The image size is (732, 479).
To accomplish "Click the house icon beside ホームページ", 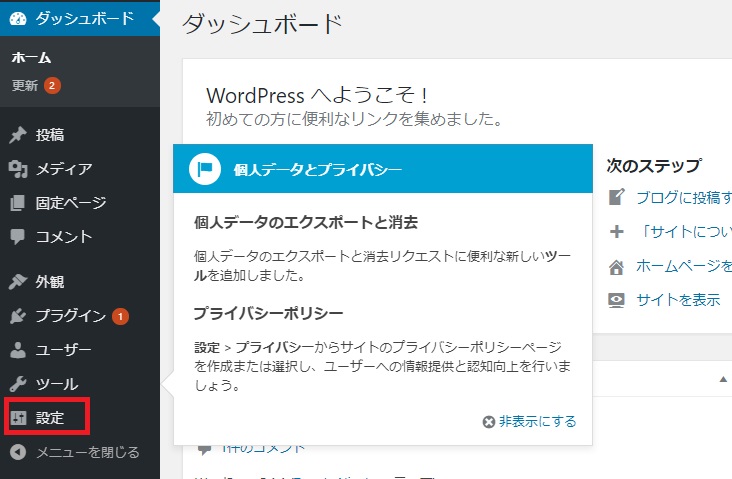I will [x=616, y=266].
